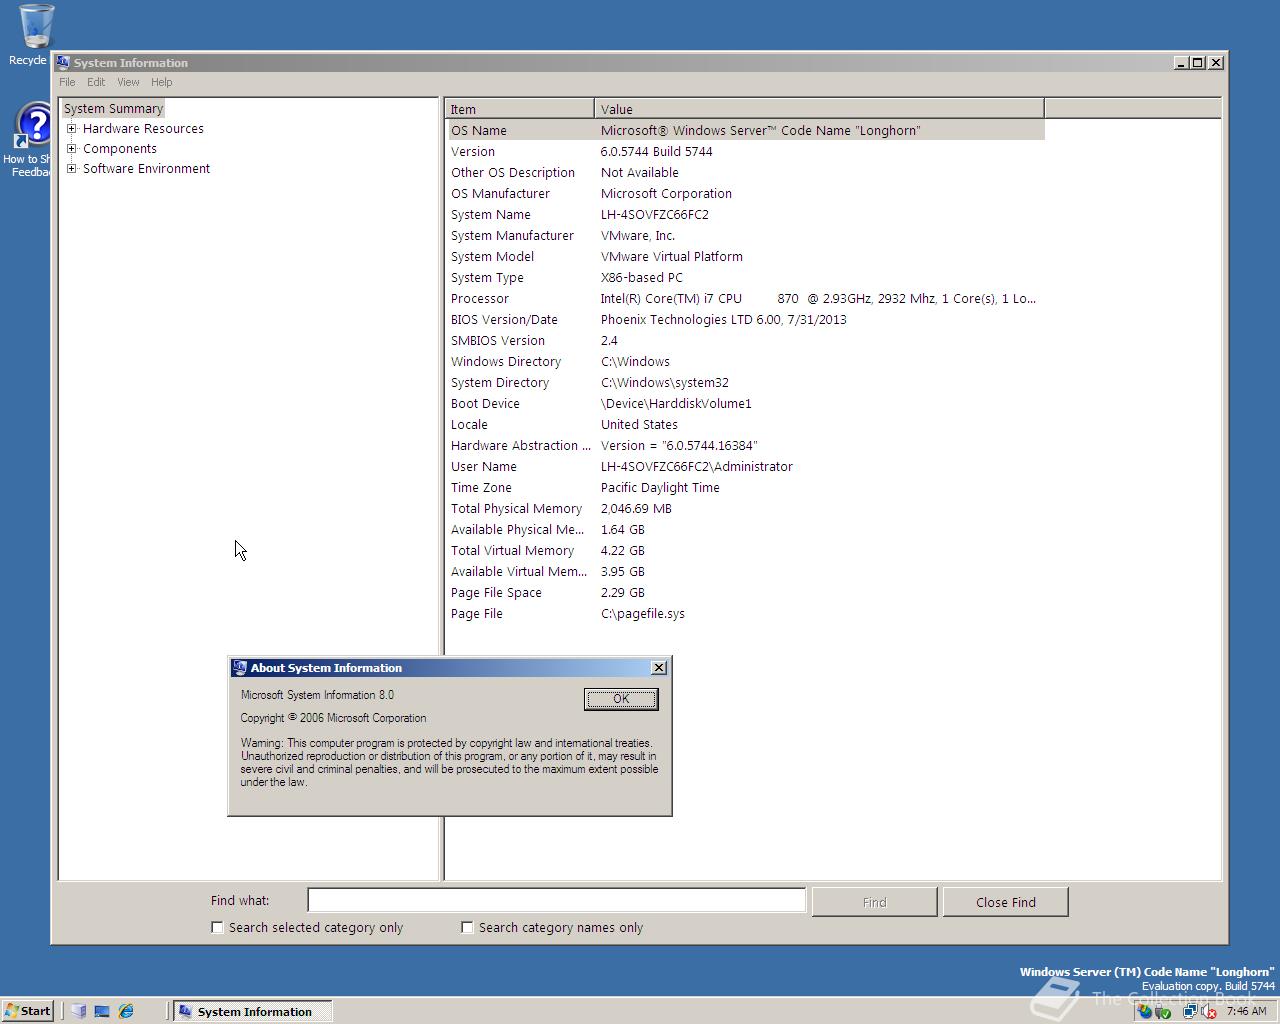Select the Boot Device row
1280x1024 pixels.
[745, 403]
